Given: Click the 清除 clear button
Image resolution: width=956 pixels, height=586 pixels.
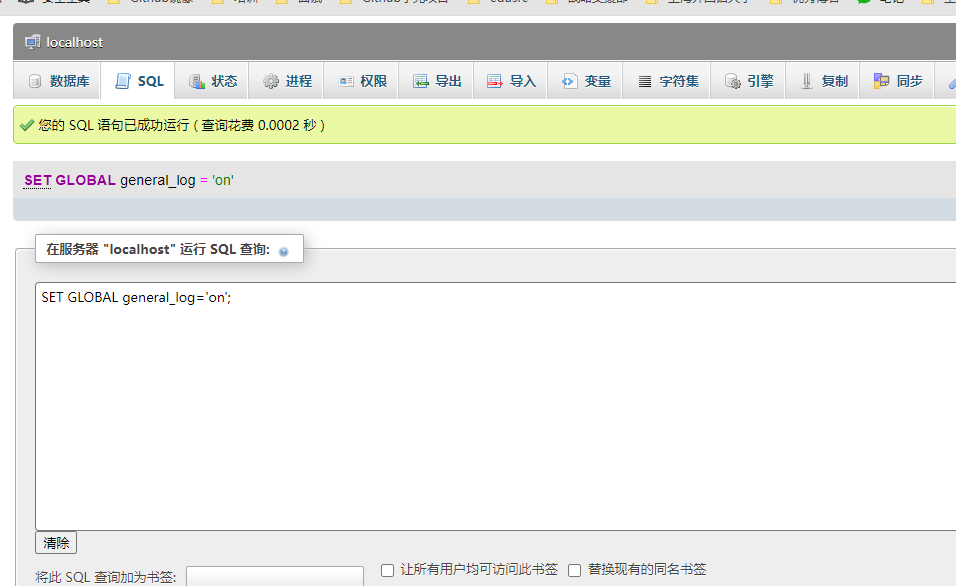Looking at the screenshot, I should [56, 543].
